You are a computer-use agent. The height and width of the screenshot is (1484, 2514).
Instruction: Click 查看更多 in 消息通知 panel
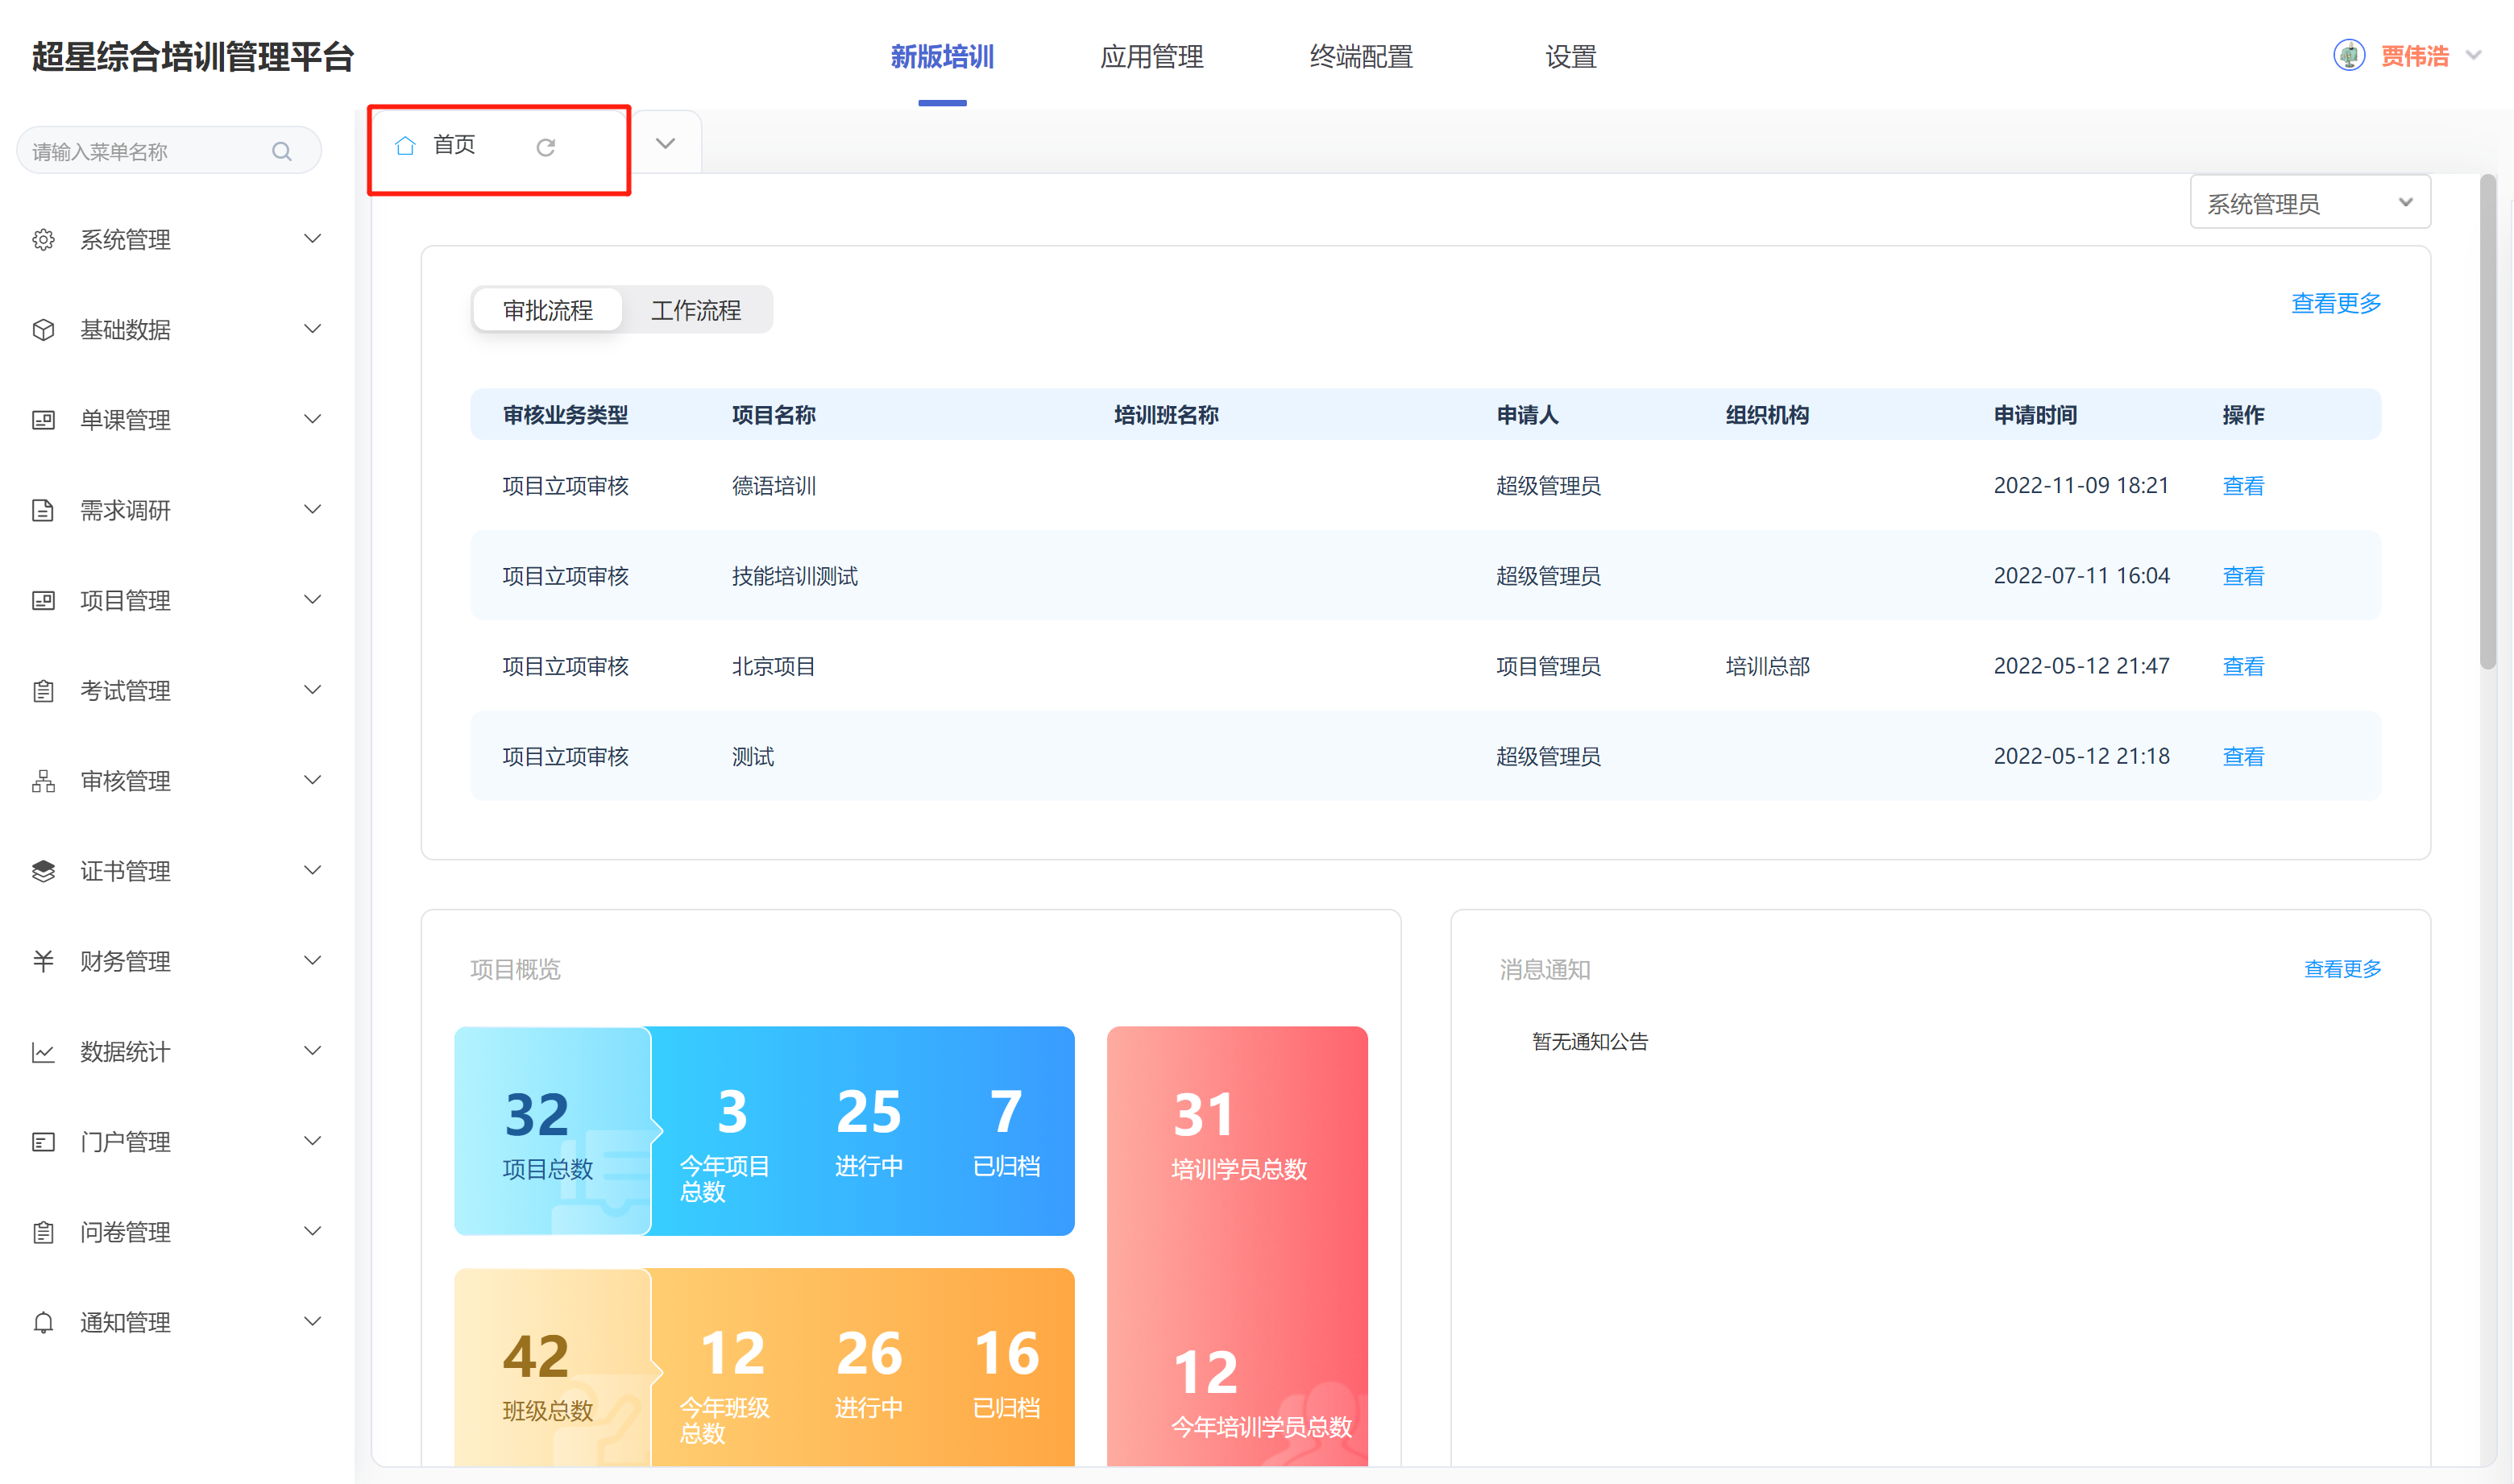(2342, 969)
